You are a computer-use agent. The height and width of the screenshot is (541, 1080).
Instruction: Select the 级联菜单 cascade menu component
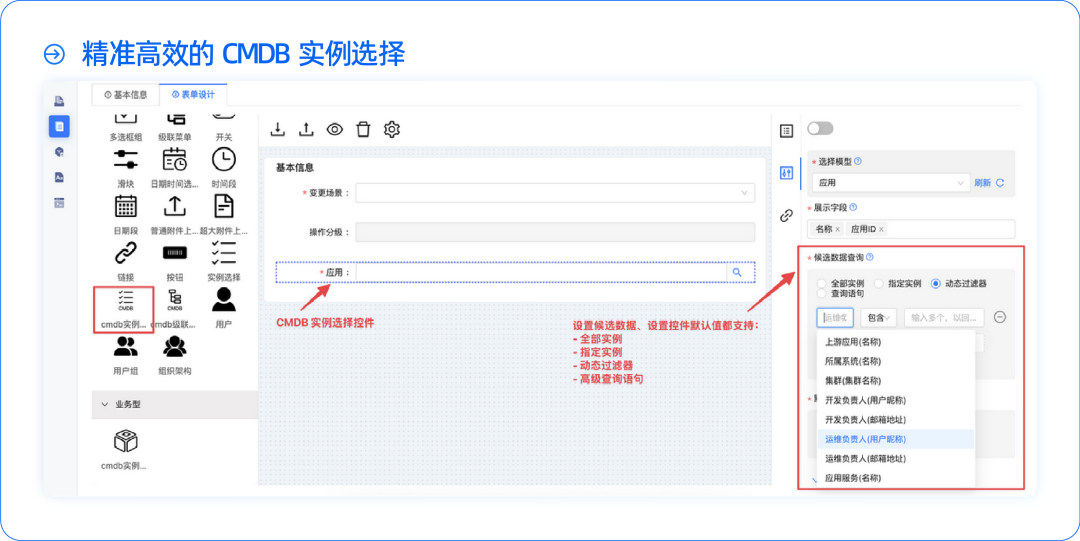[x=174, y=120]
